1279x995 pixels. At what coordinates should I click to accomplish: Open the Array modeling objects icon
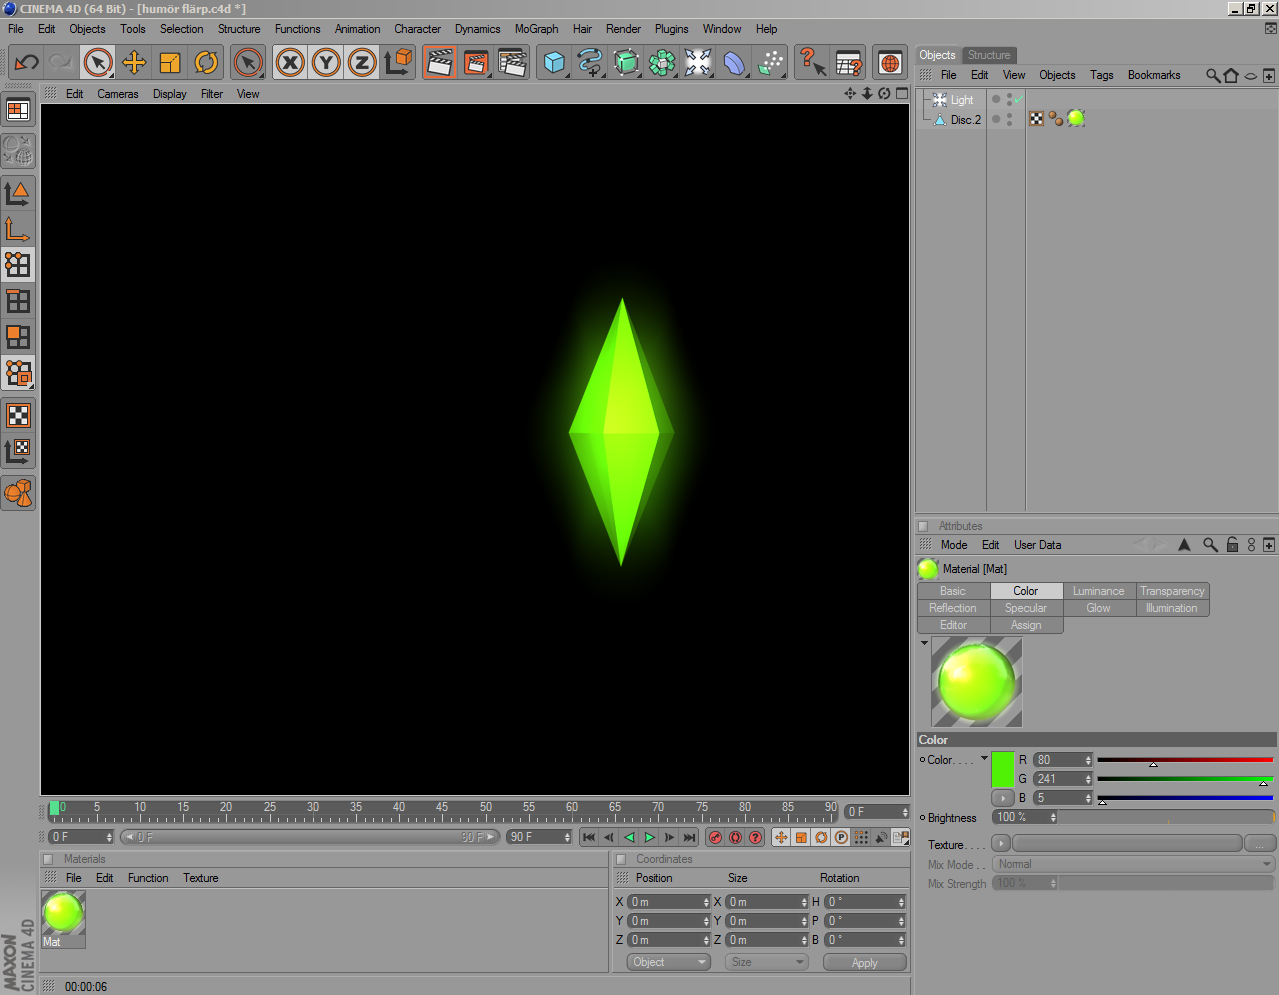point(662,63)
